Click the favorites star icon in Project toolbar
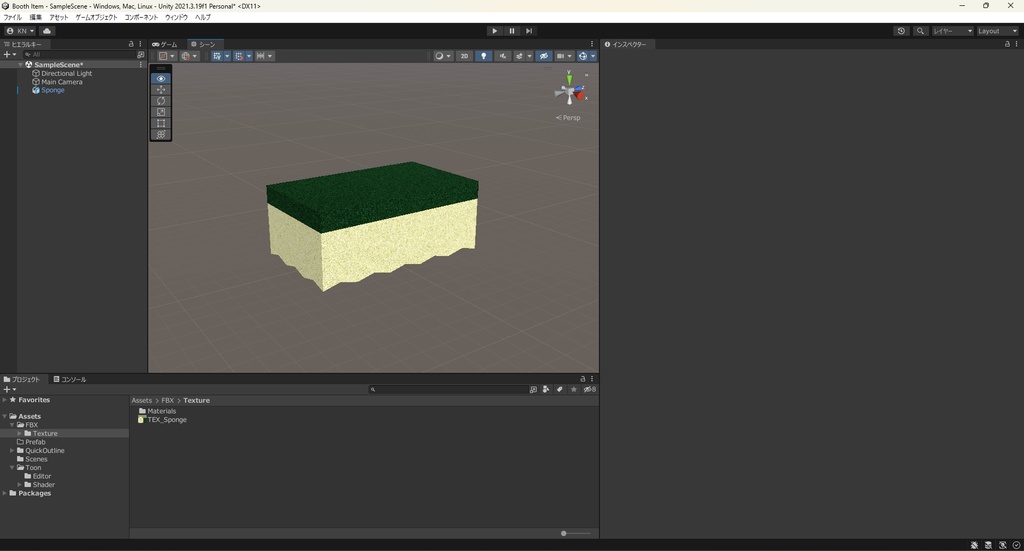 [x=573, y=389]
